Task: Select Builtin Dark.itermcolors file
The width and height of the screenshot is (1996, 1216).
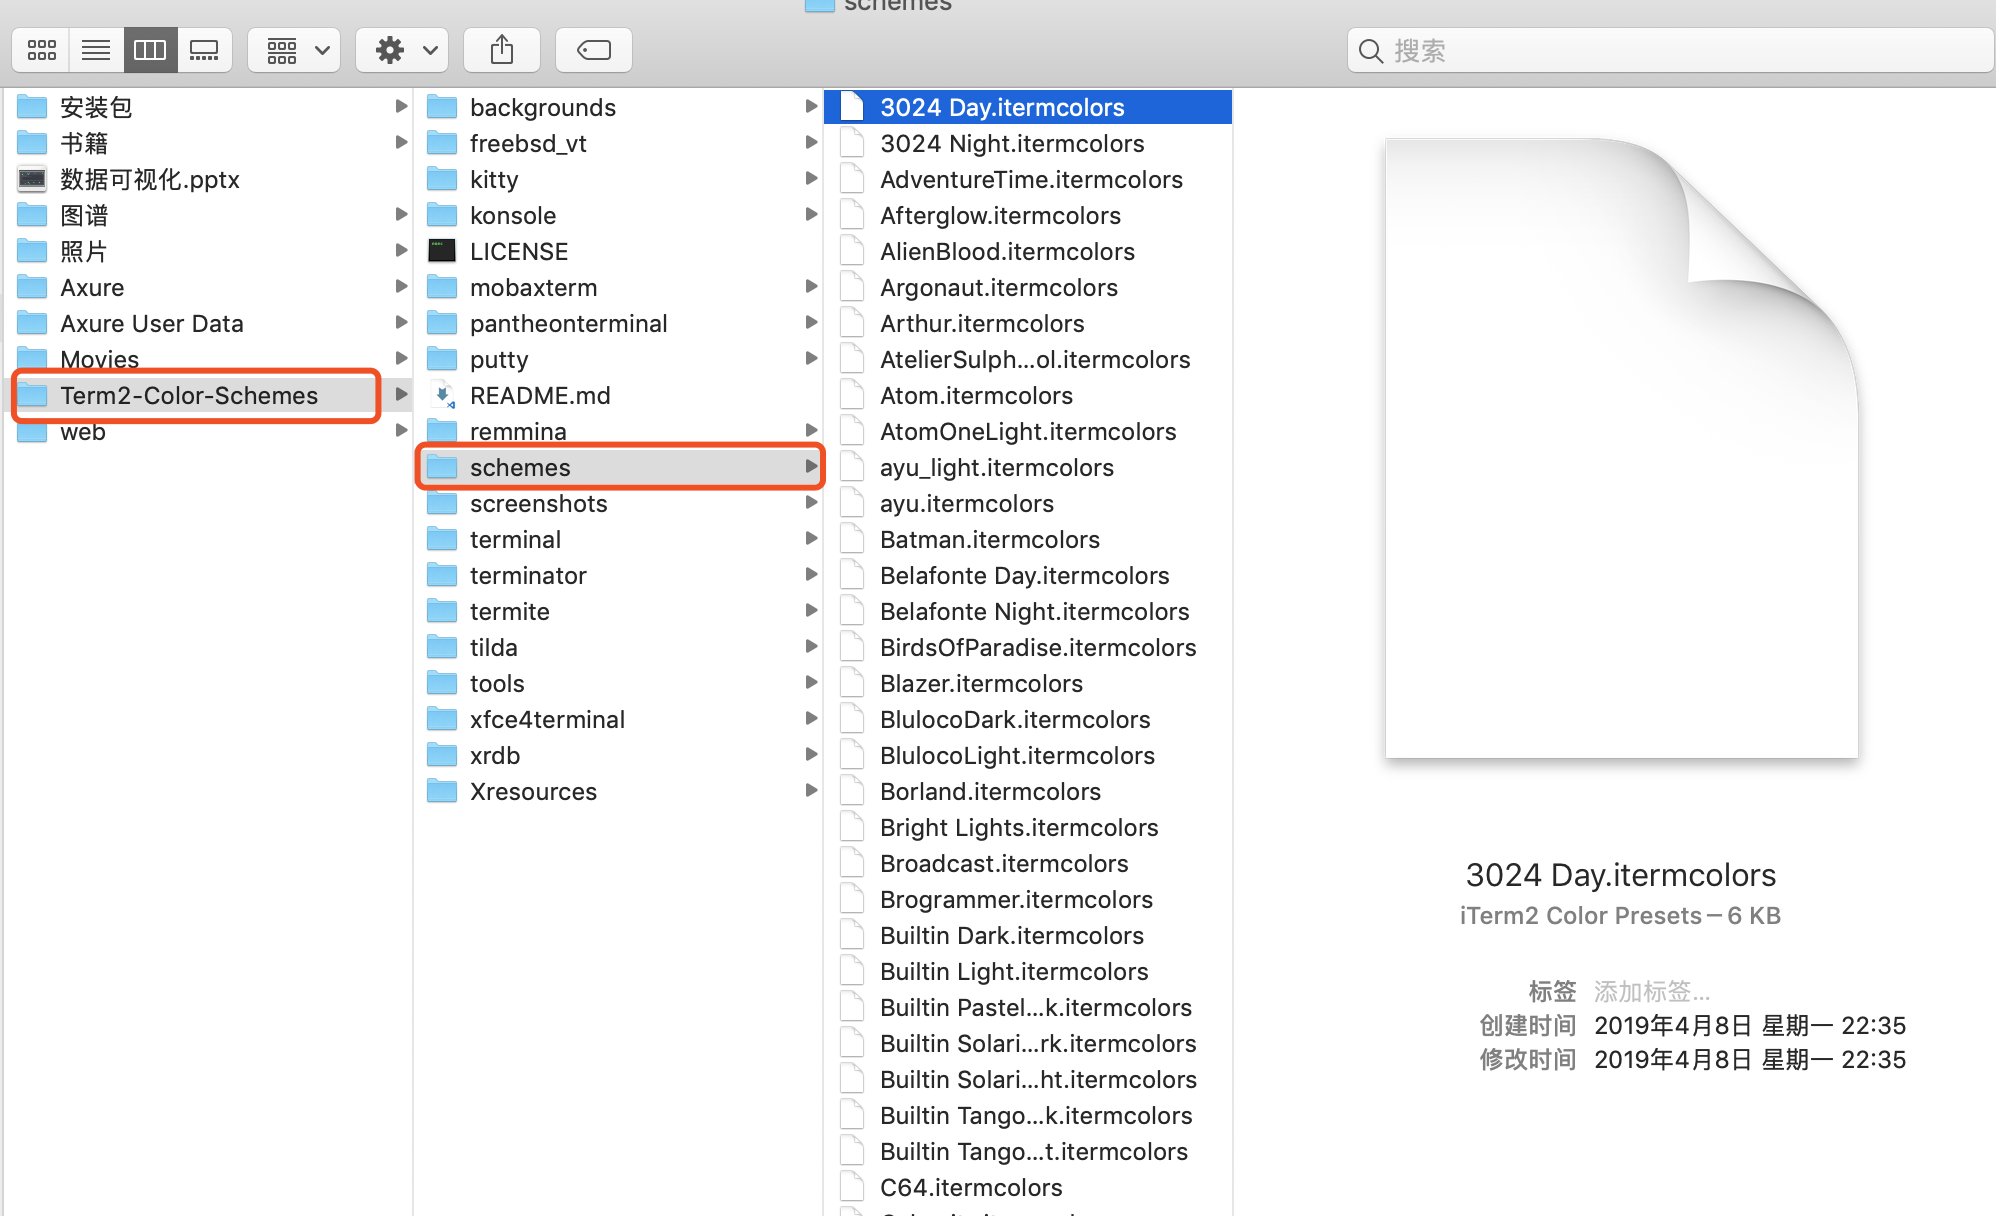Action: coord(1011,935)
